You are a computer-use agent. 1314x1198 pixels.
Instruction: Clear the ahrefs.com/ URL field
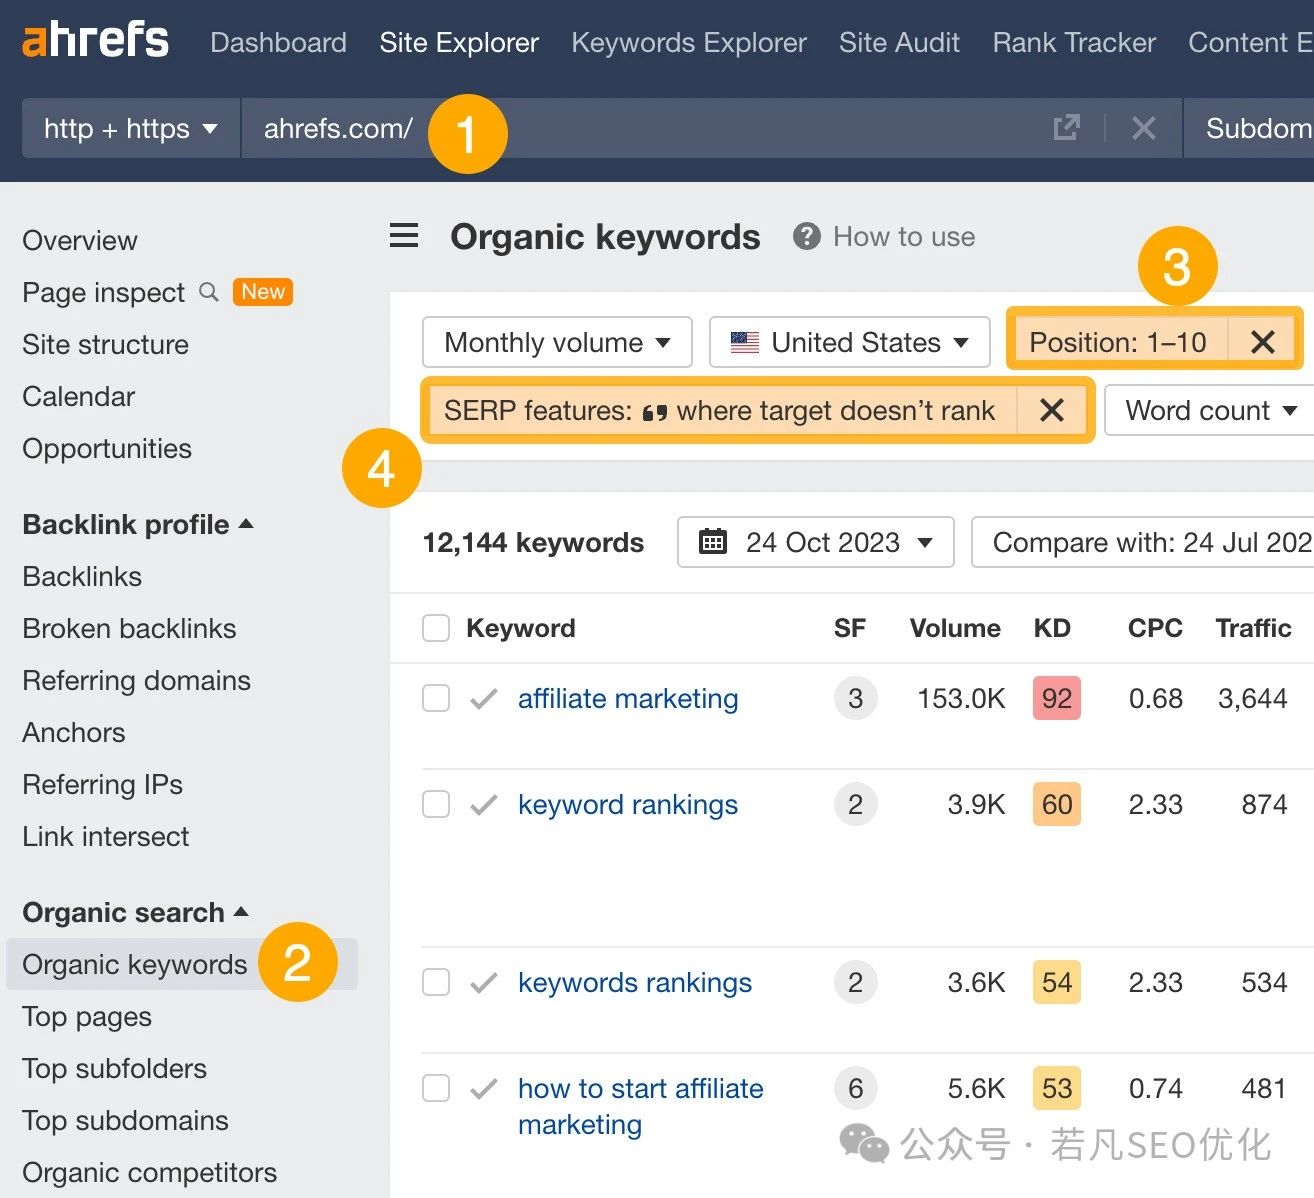coord(1144,128)
